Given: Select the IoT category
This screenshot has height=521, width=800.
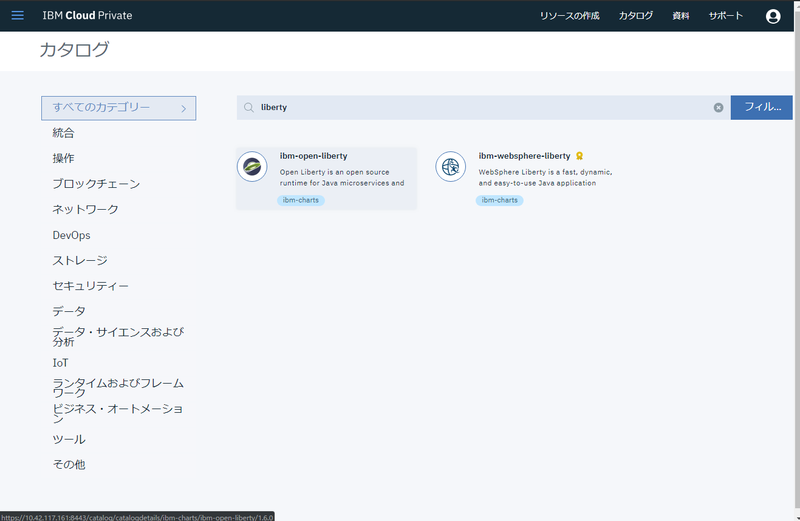Looking at the screenshot, I should click(60, 363).
